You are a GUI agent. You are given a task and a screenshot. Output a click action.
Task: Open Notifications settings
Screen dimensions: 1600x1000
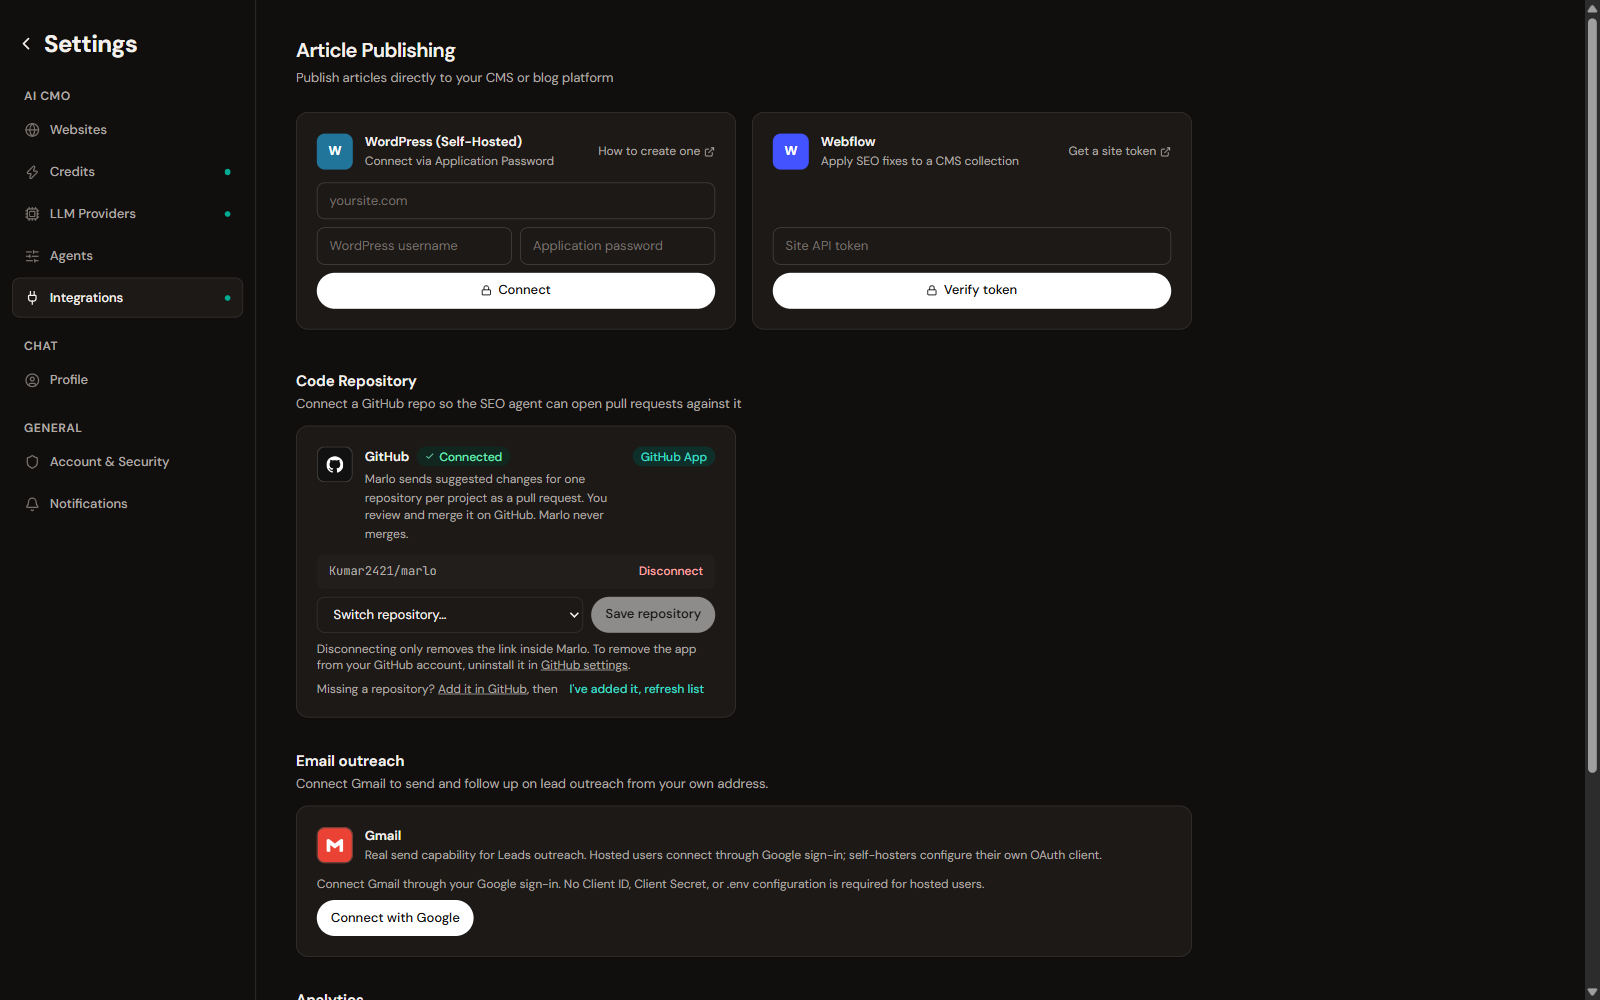coord(127,504)
